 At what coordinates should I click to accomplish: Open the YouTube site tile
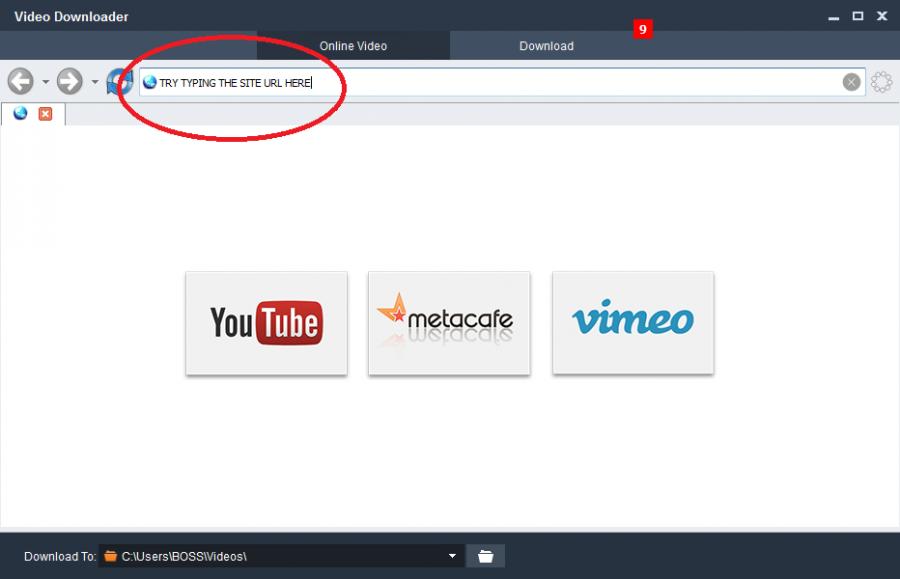(x=266, y=323)
